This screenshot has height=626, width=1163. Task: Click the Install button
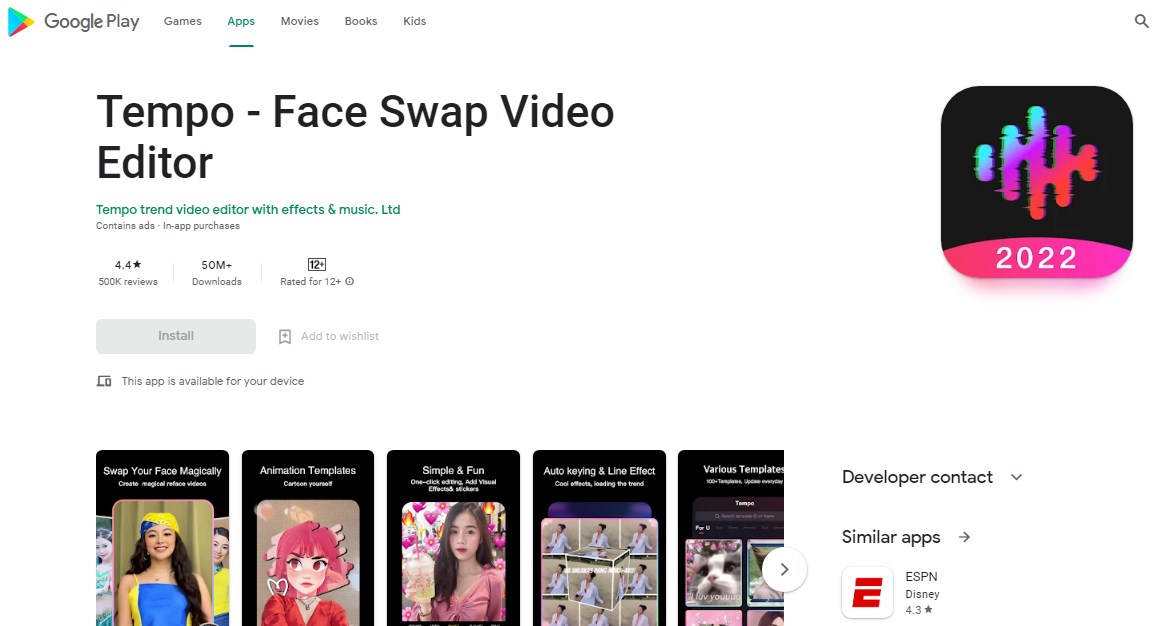pyautogui.click(x=176, y=336)
